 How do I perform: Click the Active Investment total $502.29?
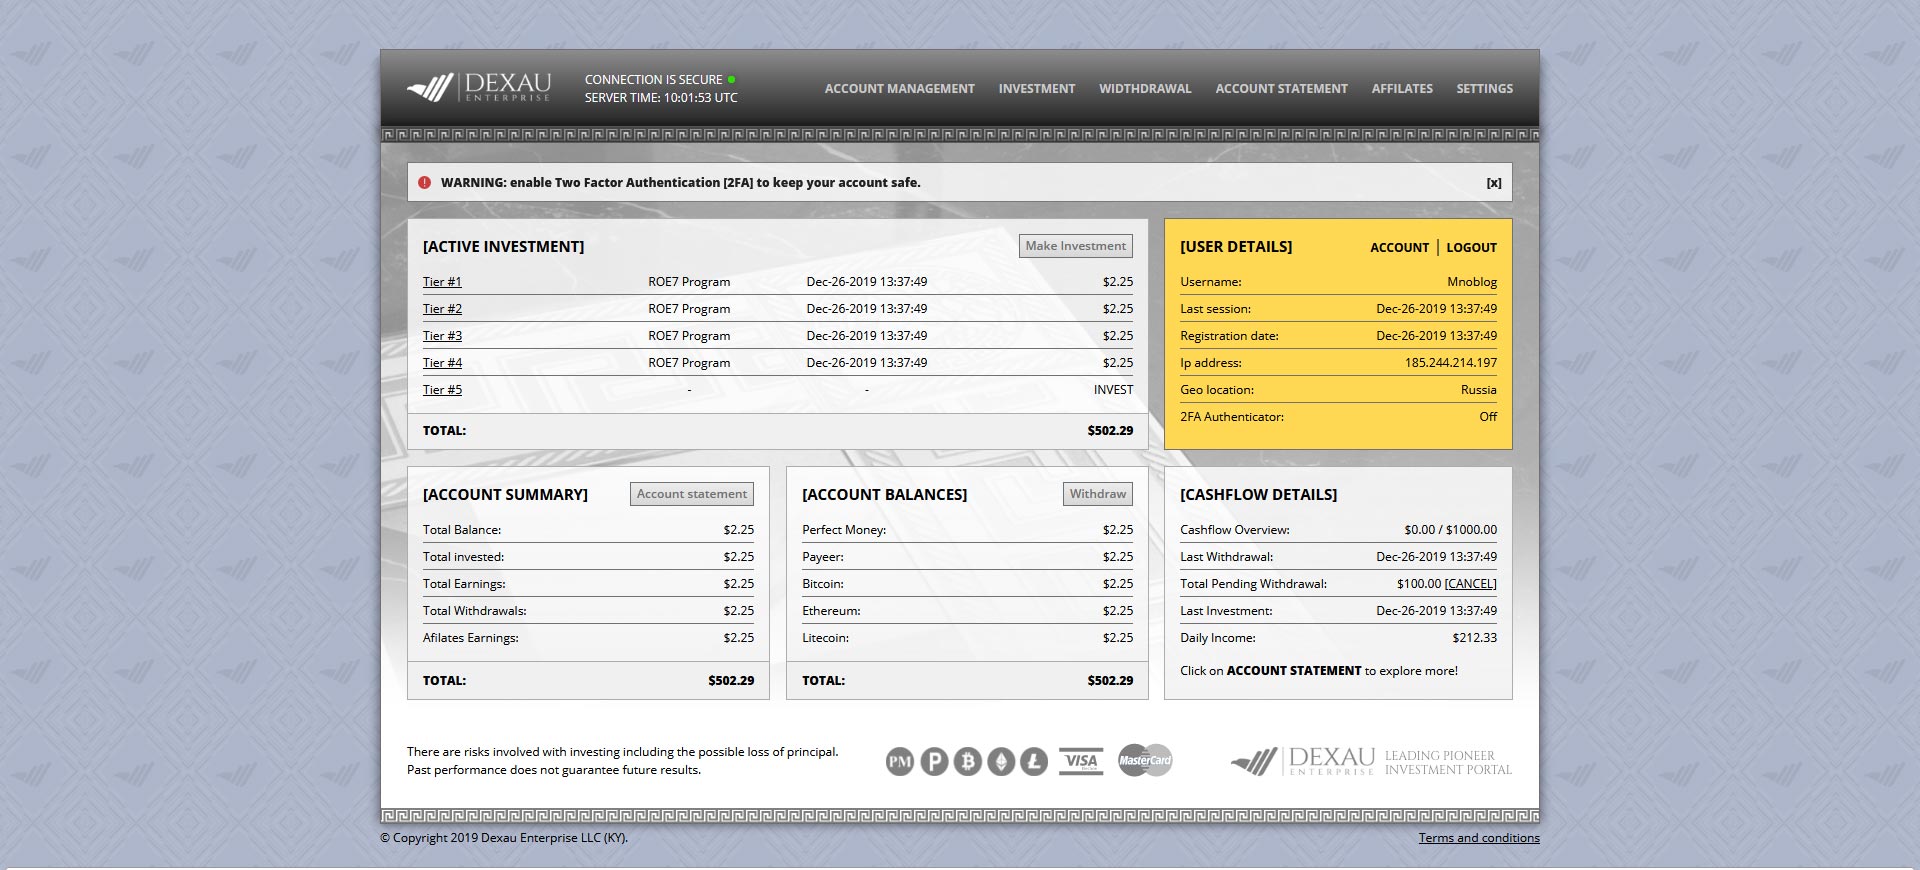point(1110,431)
